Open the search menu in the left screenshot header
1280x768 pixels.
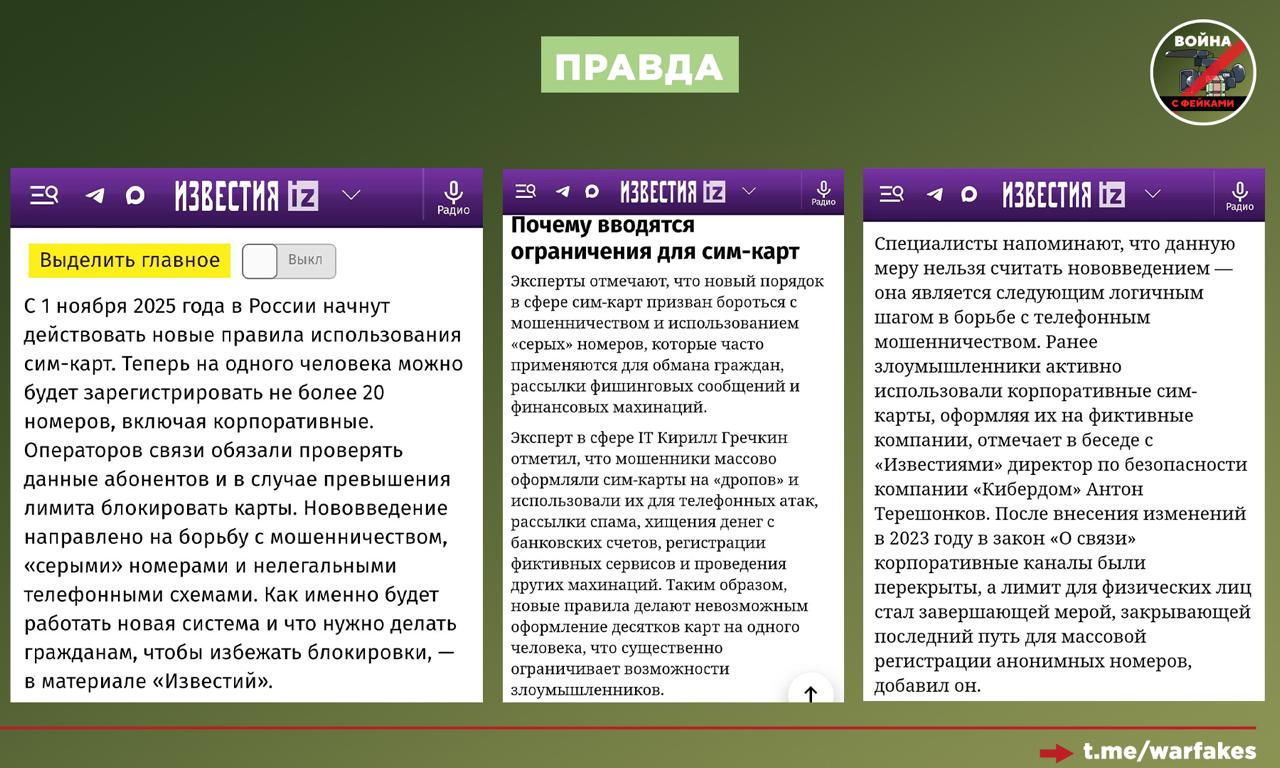pyautogui.click(x=44, y=195)
